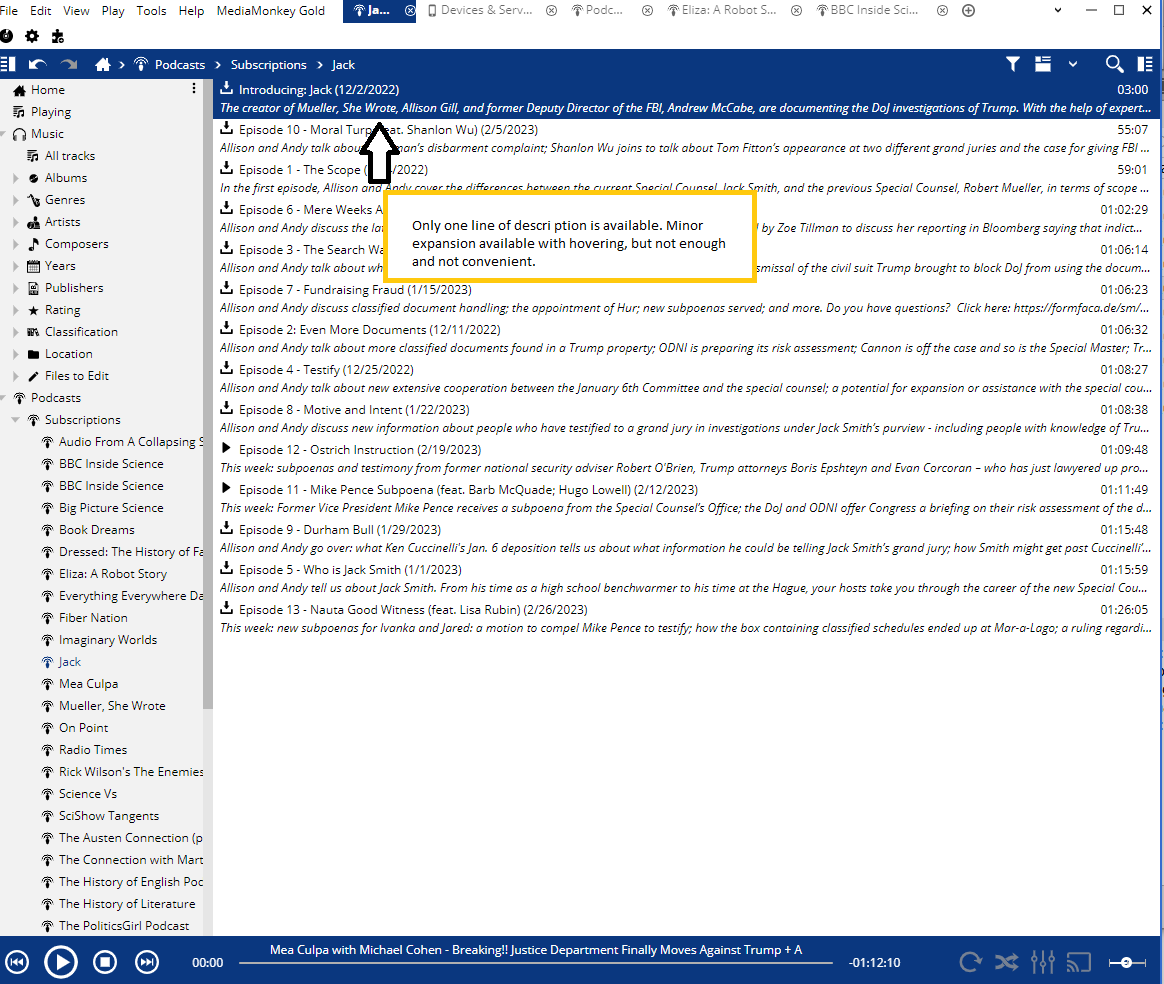Screen dimensions: 1164x984
Task: Toggle the right-side panel layout icon
Action: pos(1145,65)
